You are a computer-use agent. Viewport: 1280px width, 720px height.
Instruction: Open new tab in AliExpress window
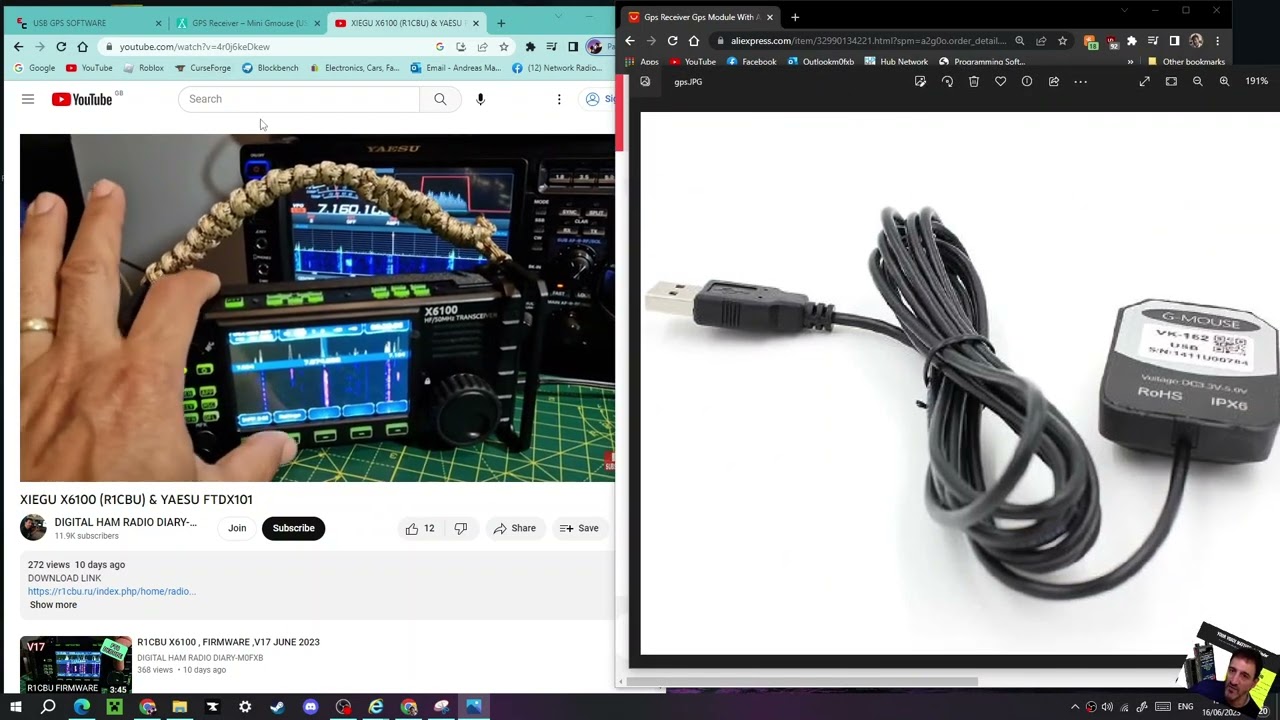click(795, 17)
